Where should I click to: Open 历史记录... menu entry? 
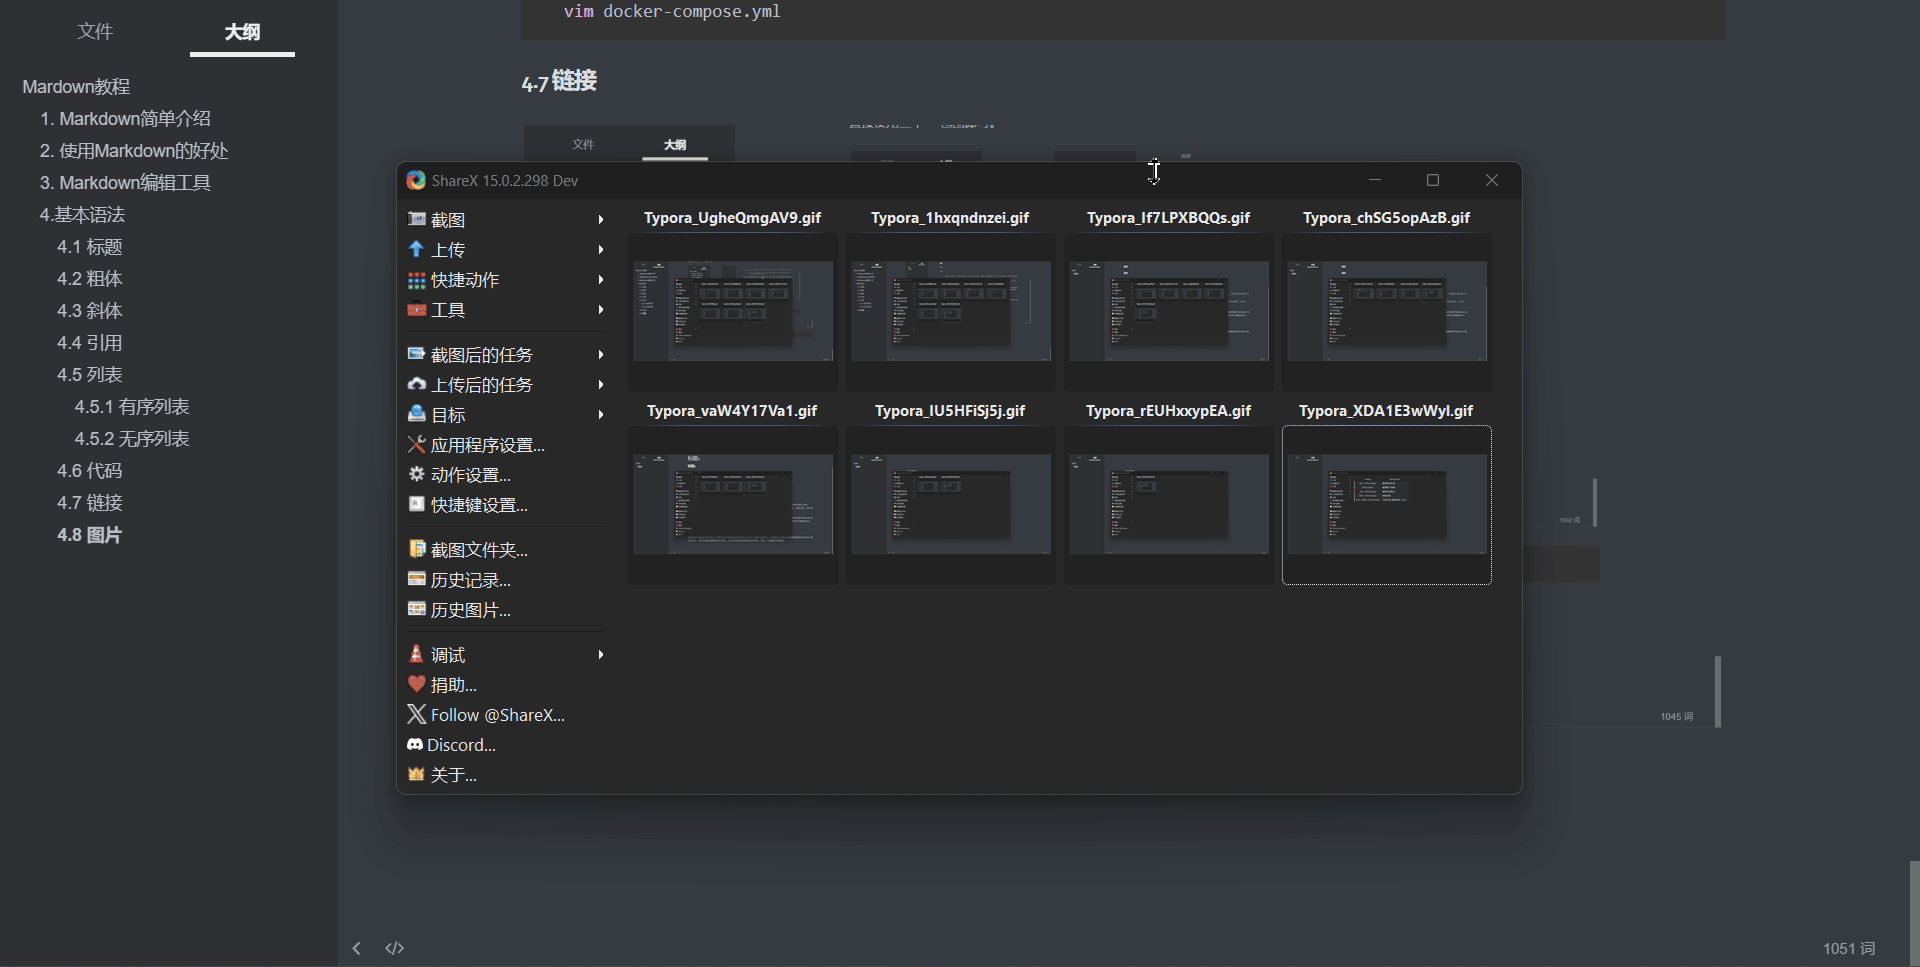click(505, 579)
